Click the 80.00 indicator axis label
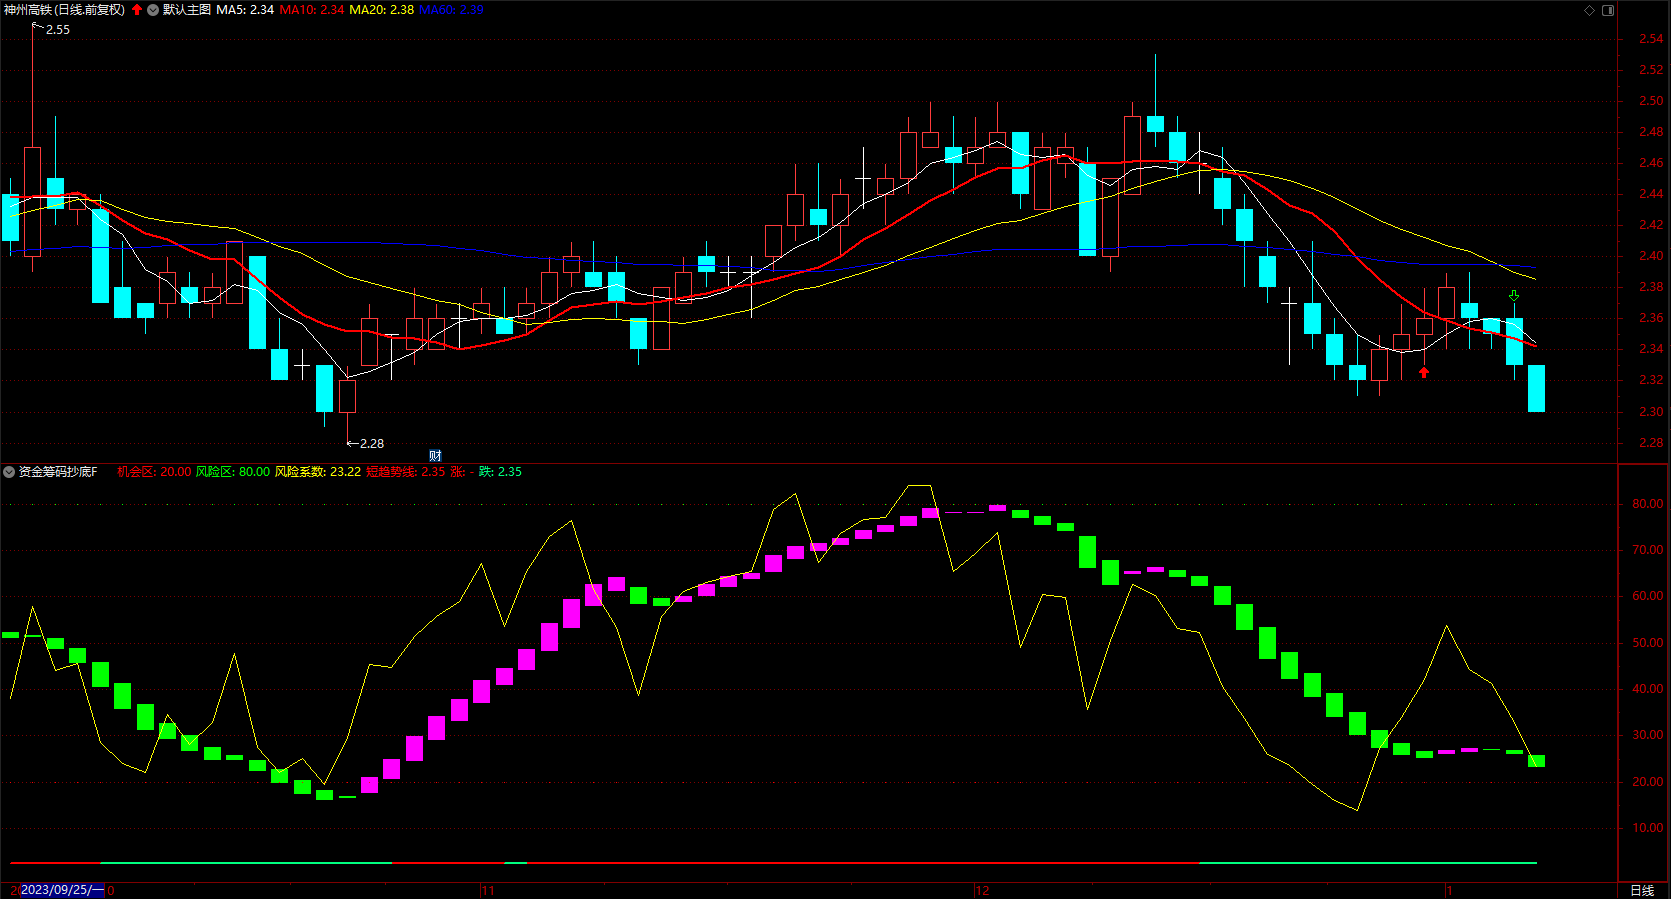 (1648, 504)
